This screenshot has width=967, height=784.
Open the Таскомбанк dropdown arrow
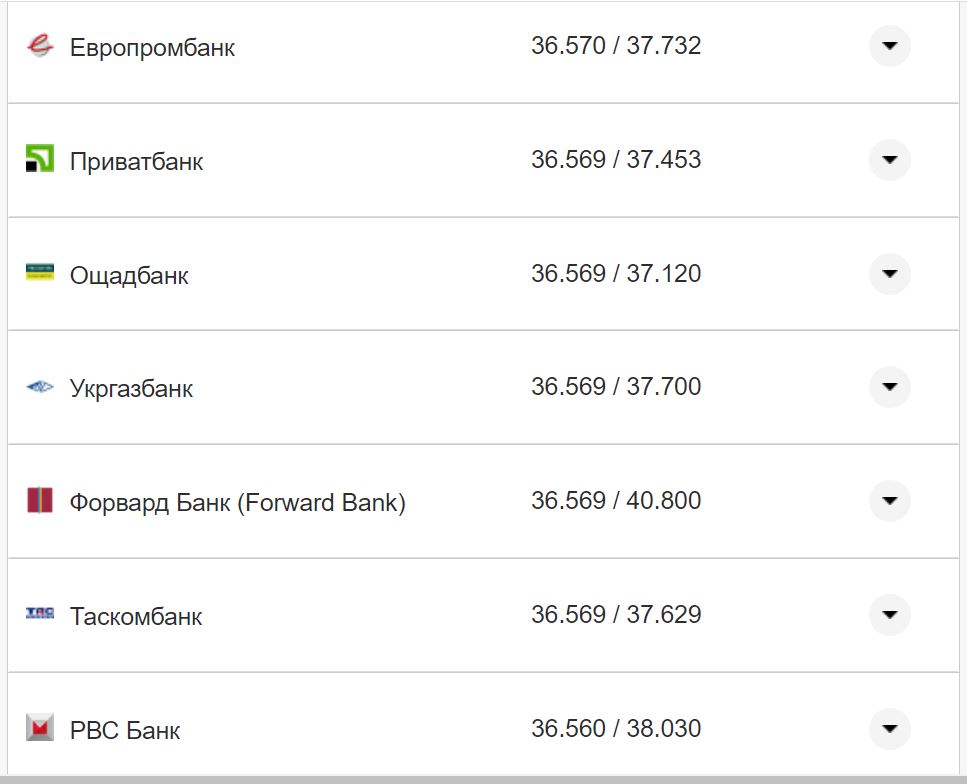889,616
